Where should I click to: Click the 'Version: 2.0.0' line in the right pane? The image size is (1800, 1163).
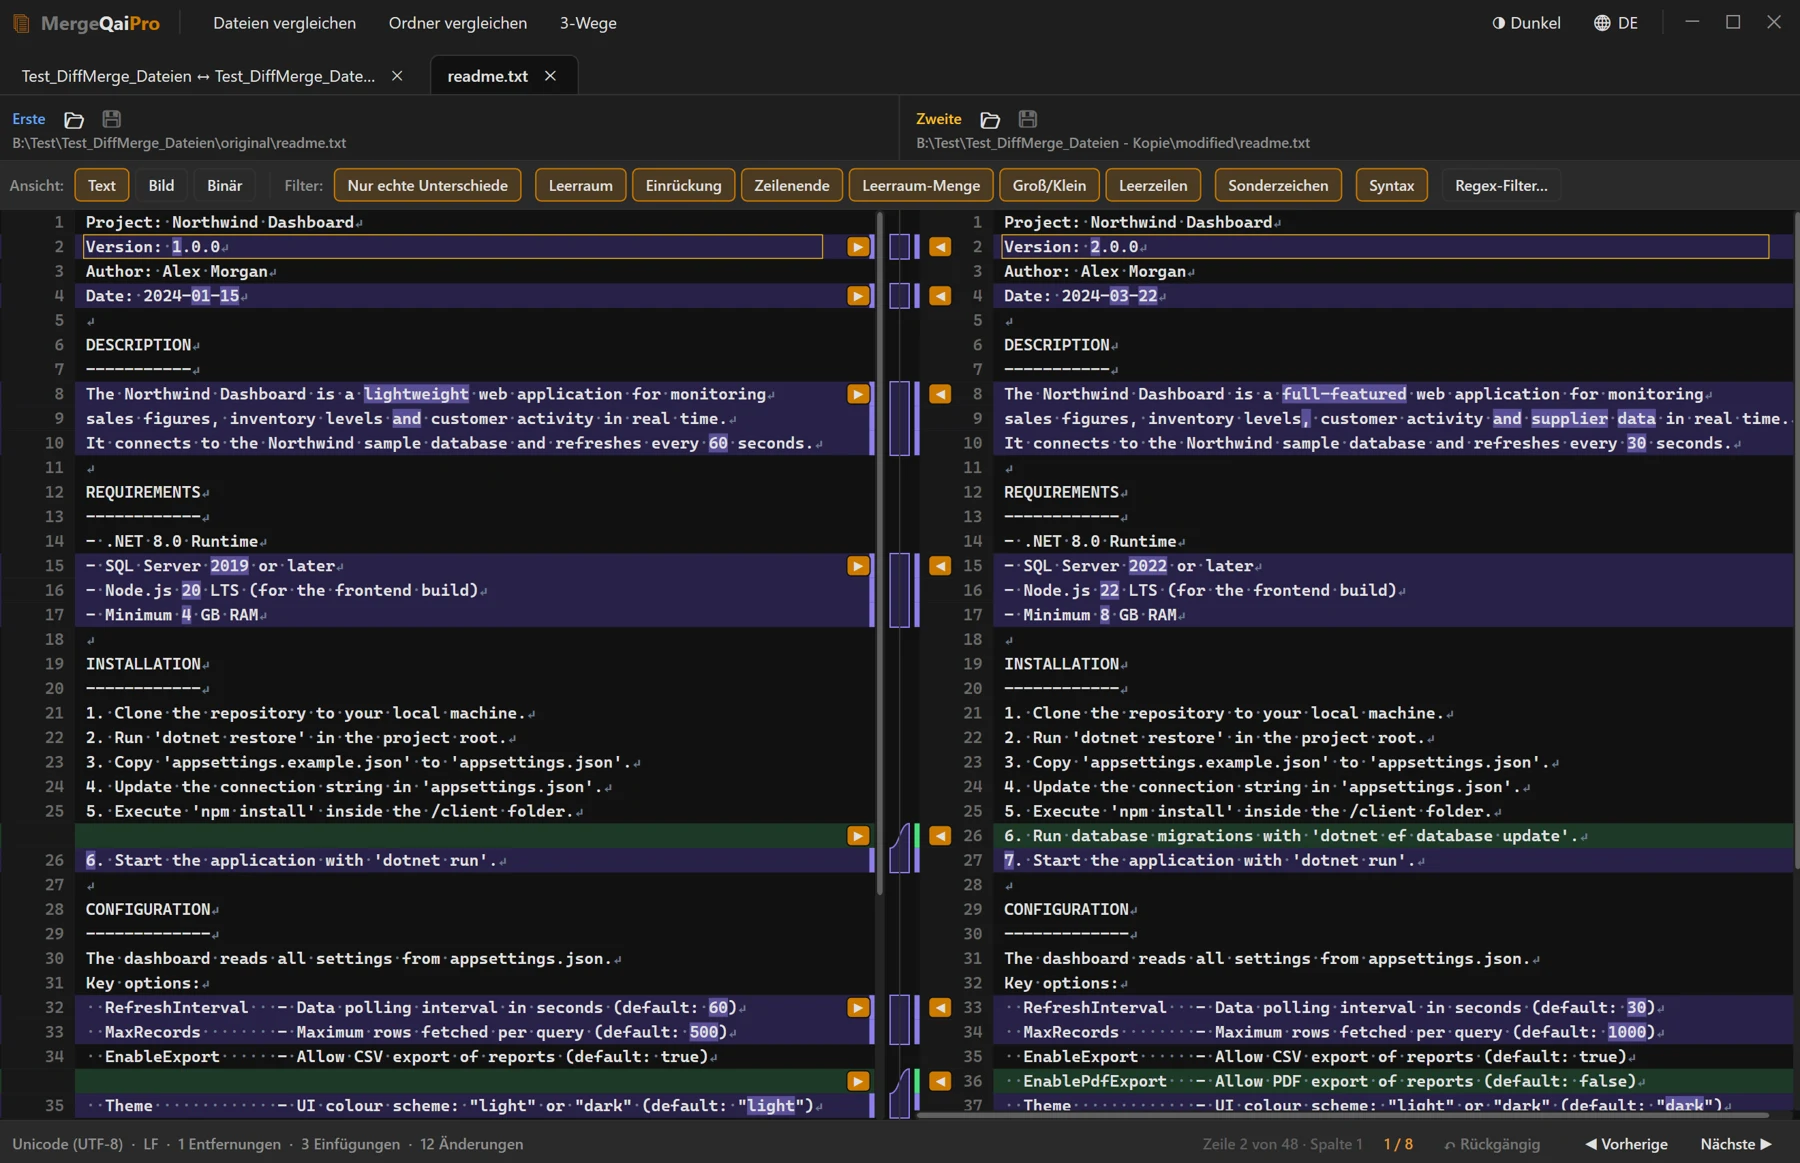pyautogui.click(x=1385, y=247)
